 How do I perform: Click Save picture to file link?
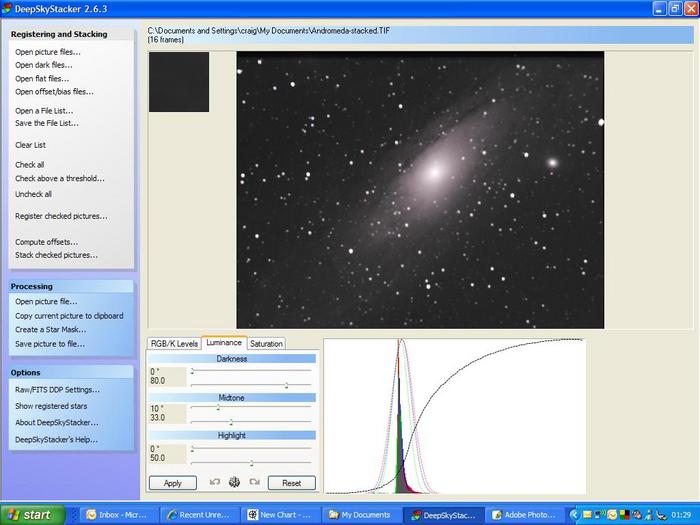point(50,344)
